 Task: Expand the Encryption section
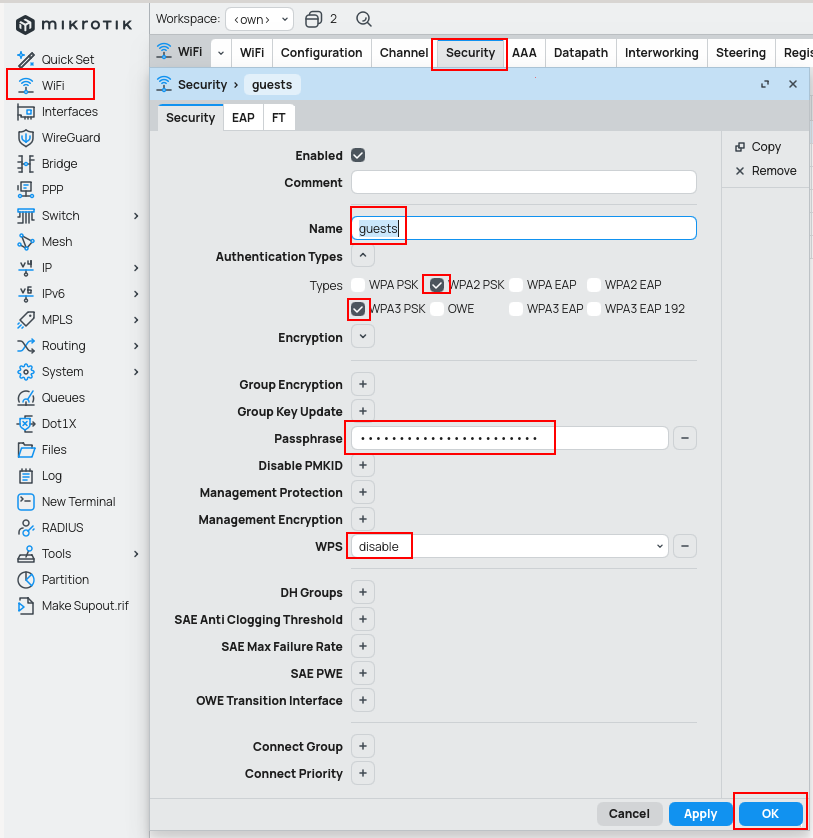coord(363,337)
